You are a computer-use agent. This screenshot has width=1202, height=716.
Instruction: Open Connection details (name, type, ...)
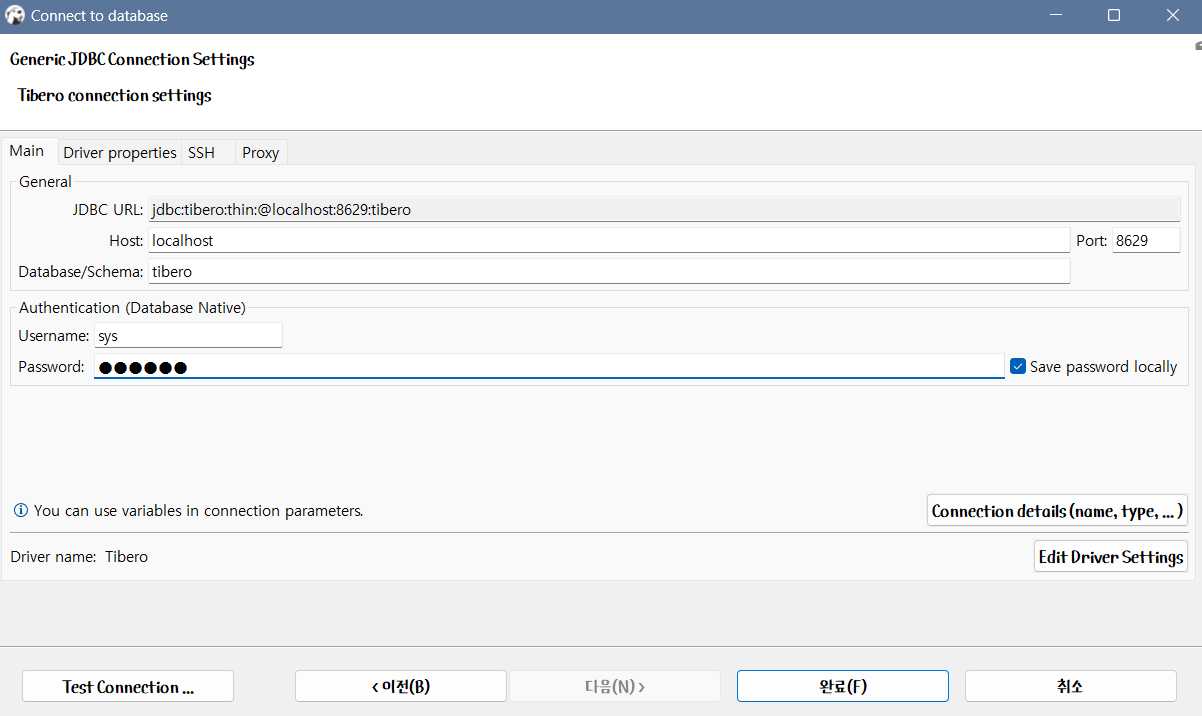click(1058, 511)
